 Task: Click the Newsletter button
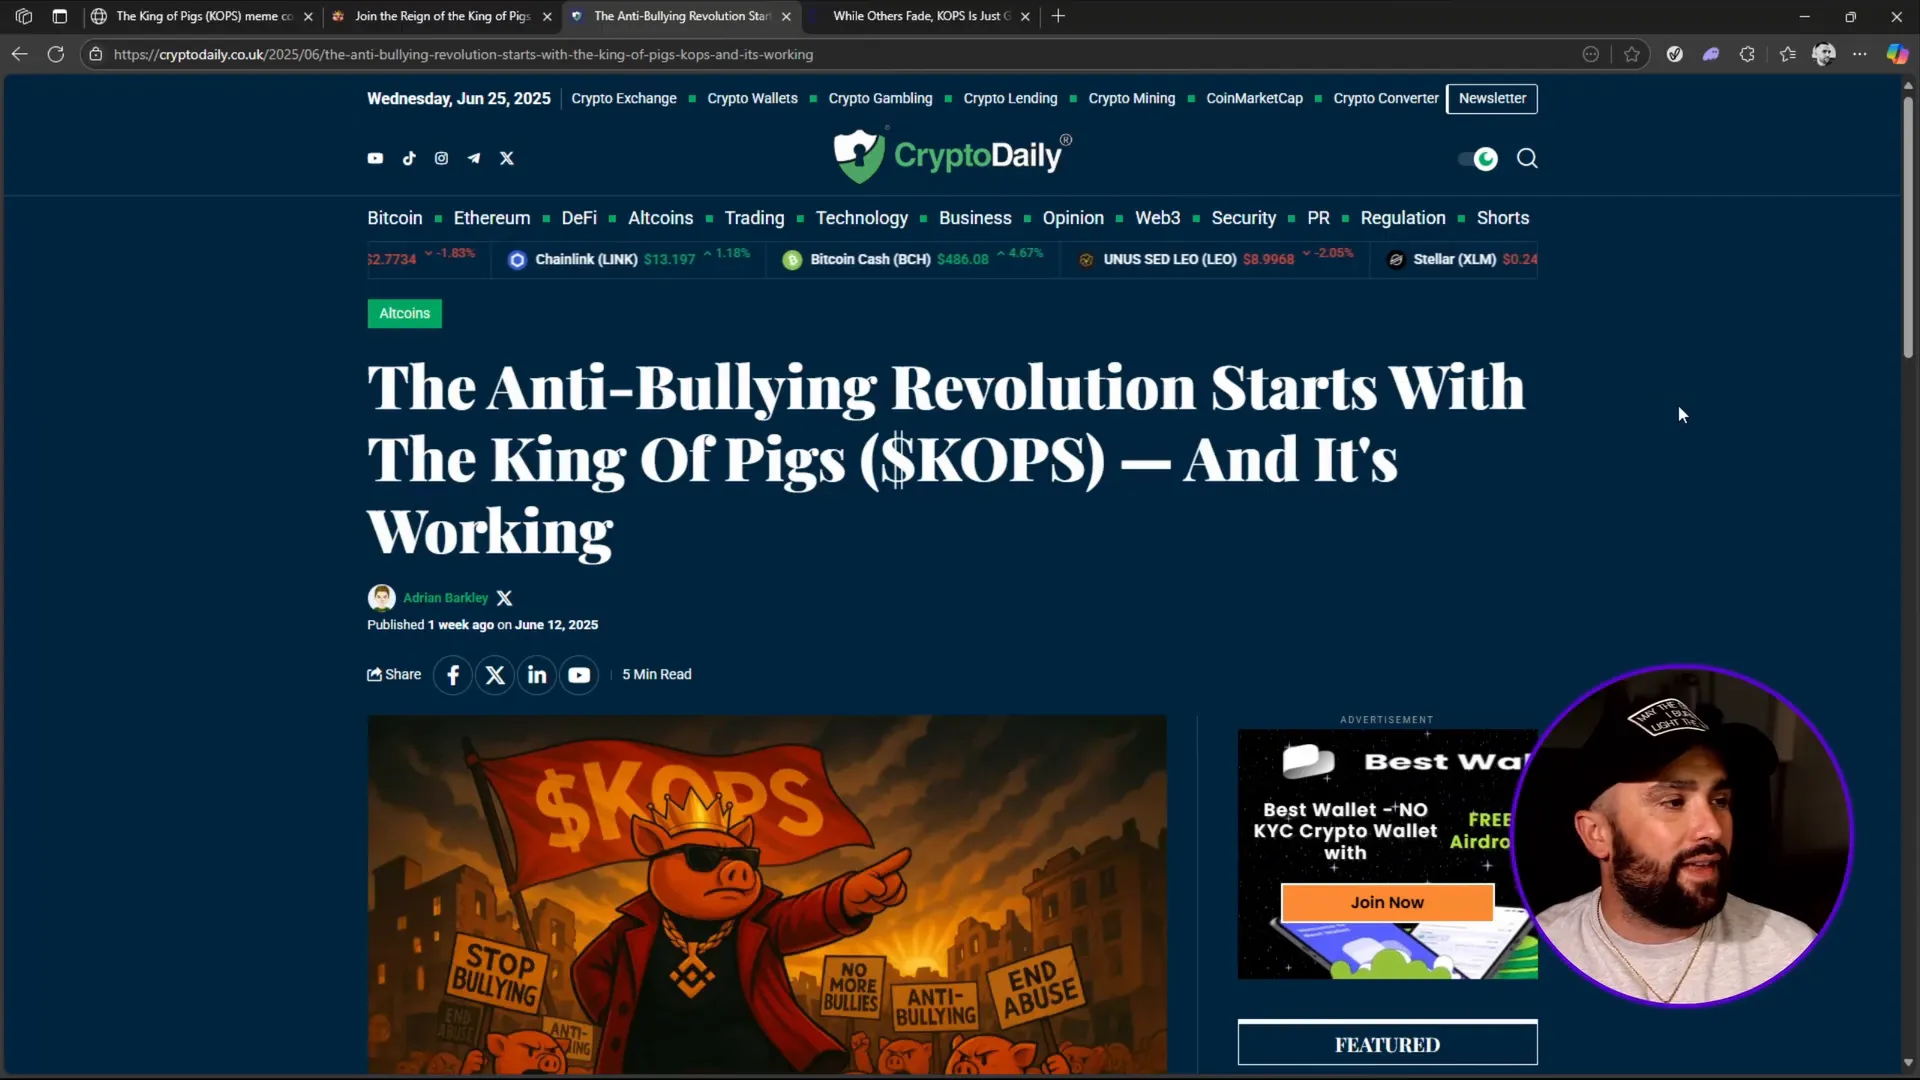(1492, 98)
